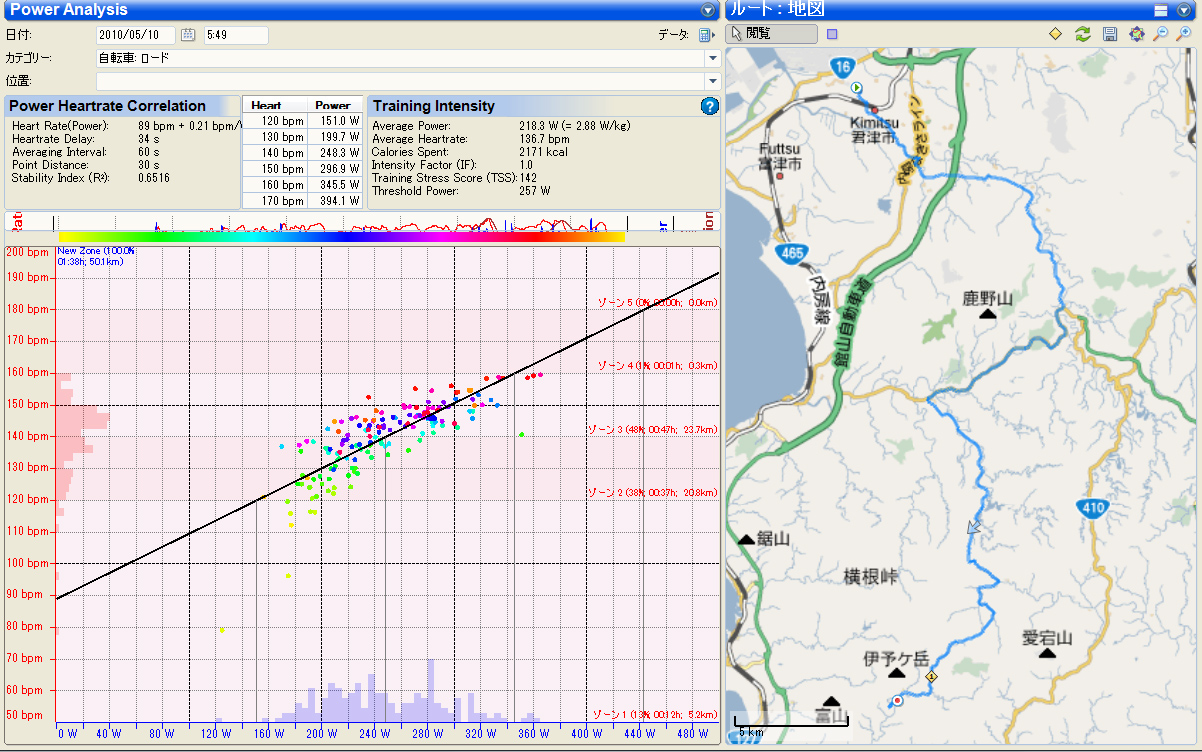Open route map panel menu arrow

(1185, 10)
